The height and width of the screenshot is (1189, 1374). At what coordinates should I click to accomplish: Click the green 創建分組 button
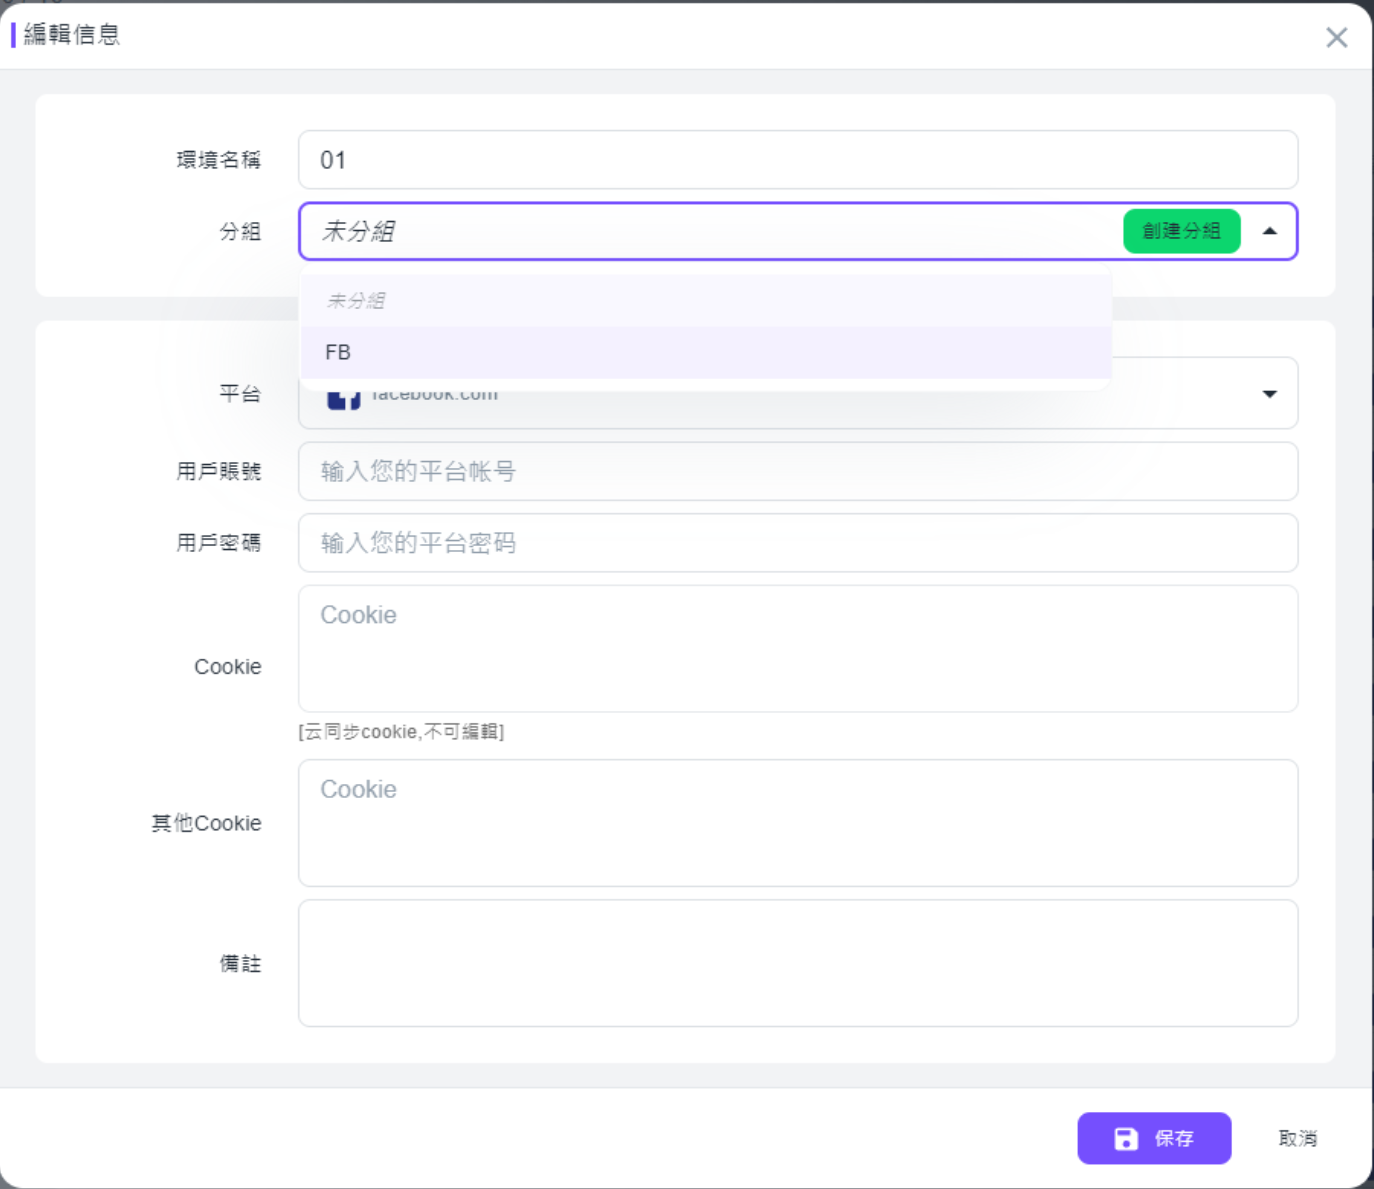[x=1181, y=231]
